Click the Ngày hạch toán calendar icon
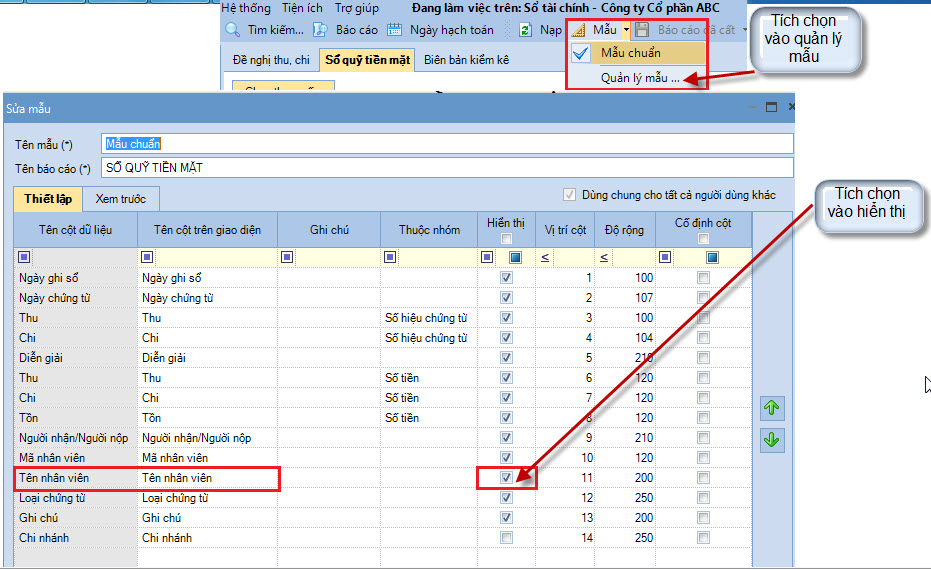The image size is (931, 570). 395,30
